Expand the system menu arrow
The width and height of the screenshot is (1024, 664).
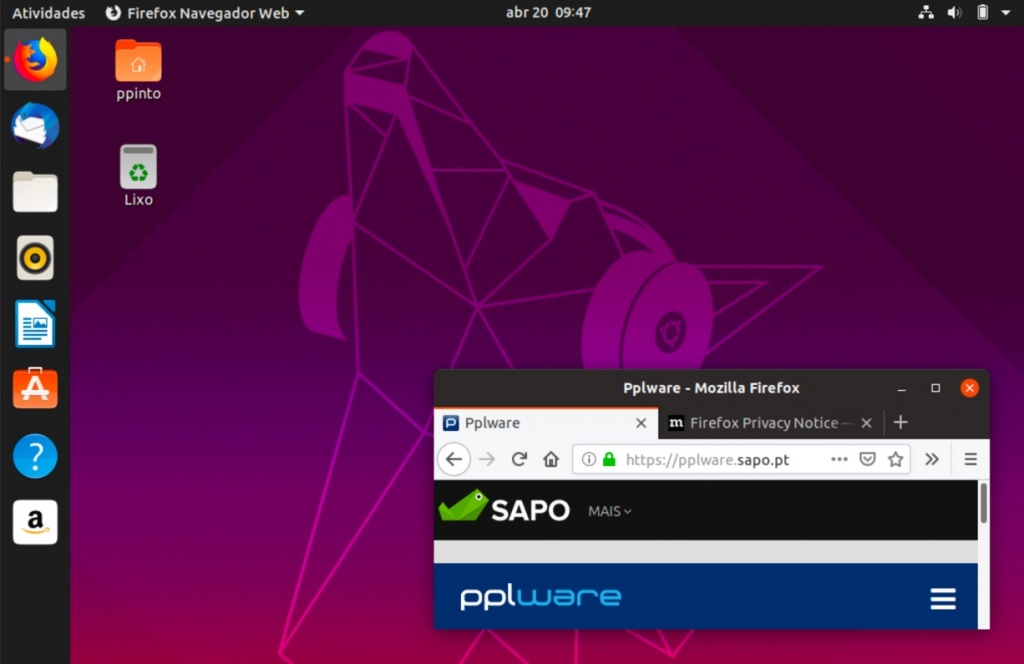click(x=1006, y=12)
